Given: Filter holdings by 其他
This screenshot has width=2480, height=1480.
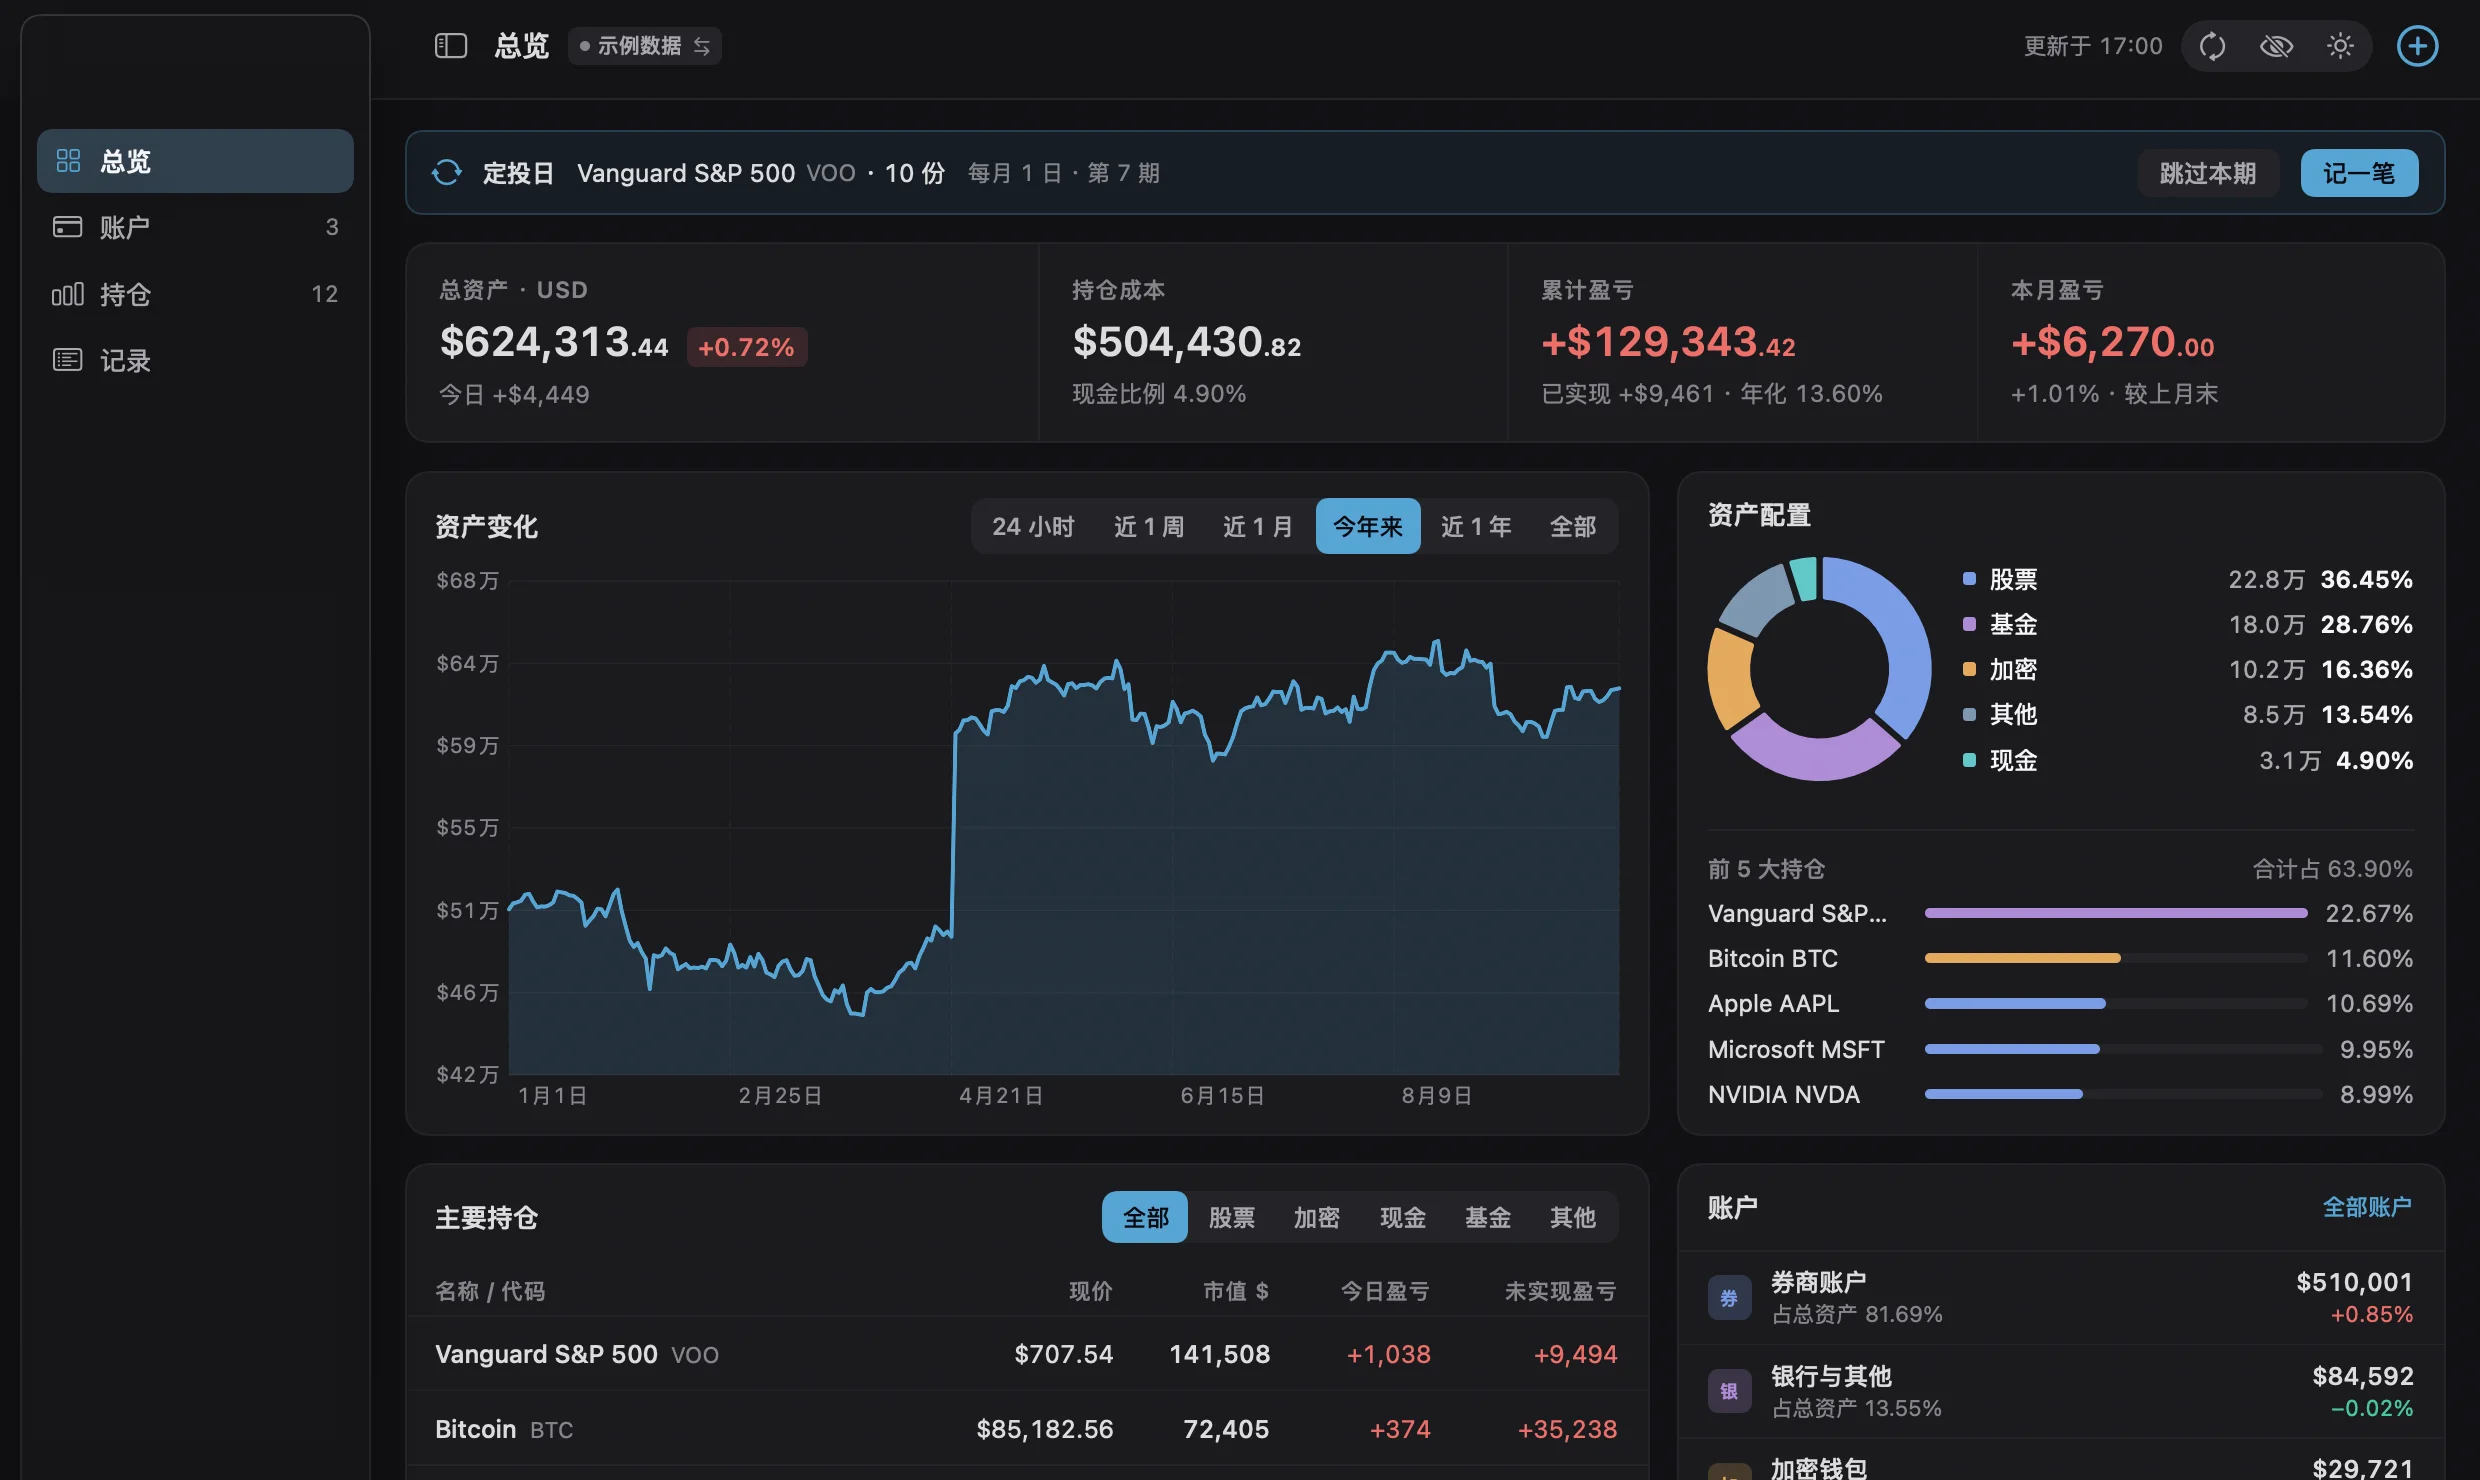Looking at the screenshot, I should tap(1572, 1217).
